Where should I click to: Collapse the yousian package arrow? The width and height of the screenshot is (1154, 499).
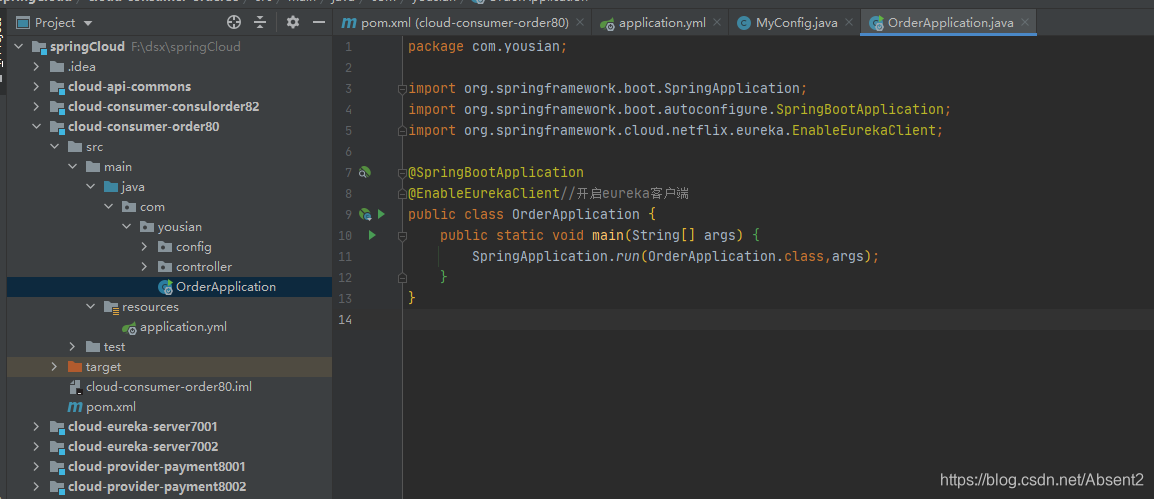pos(127,227)
